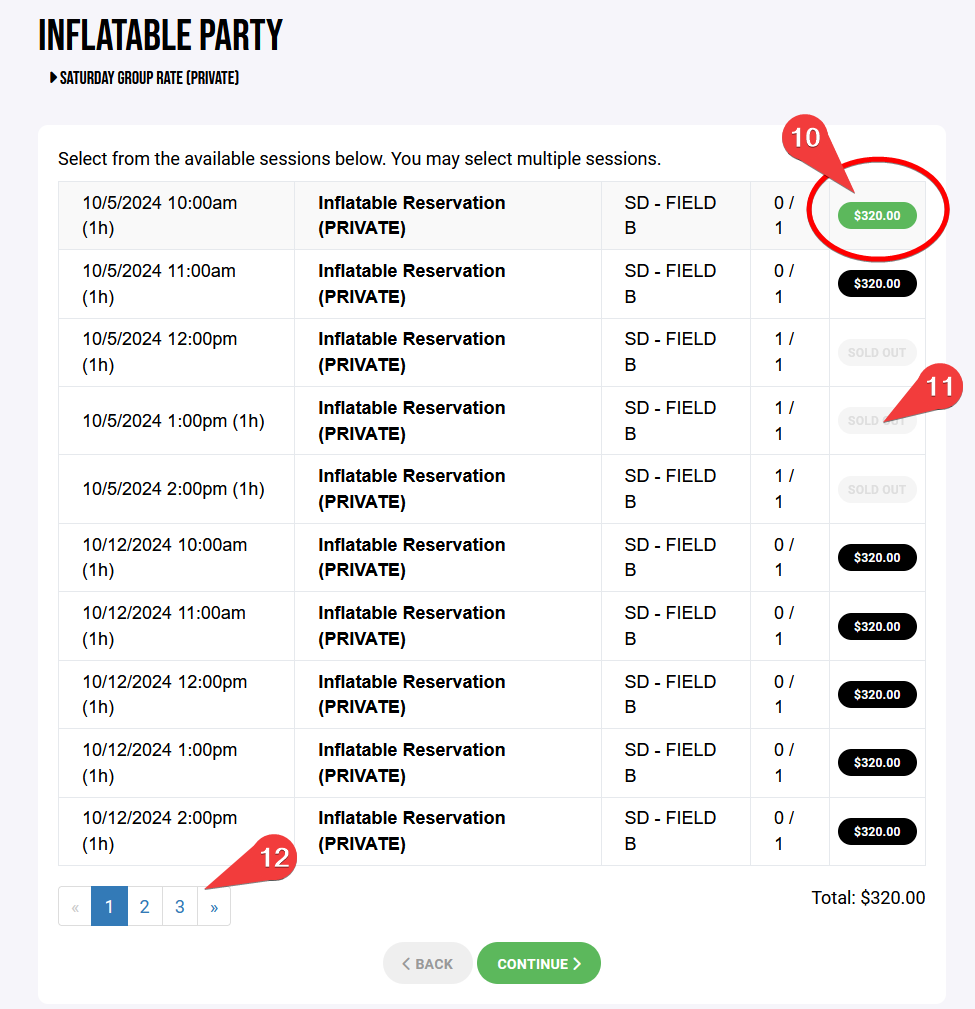The width and height of the screenshot is (975, 1009).
Task: Click the next page double-arrow
Action: [x=214, y=907]
